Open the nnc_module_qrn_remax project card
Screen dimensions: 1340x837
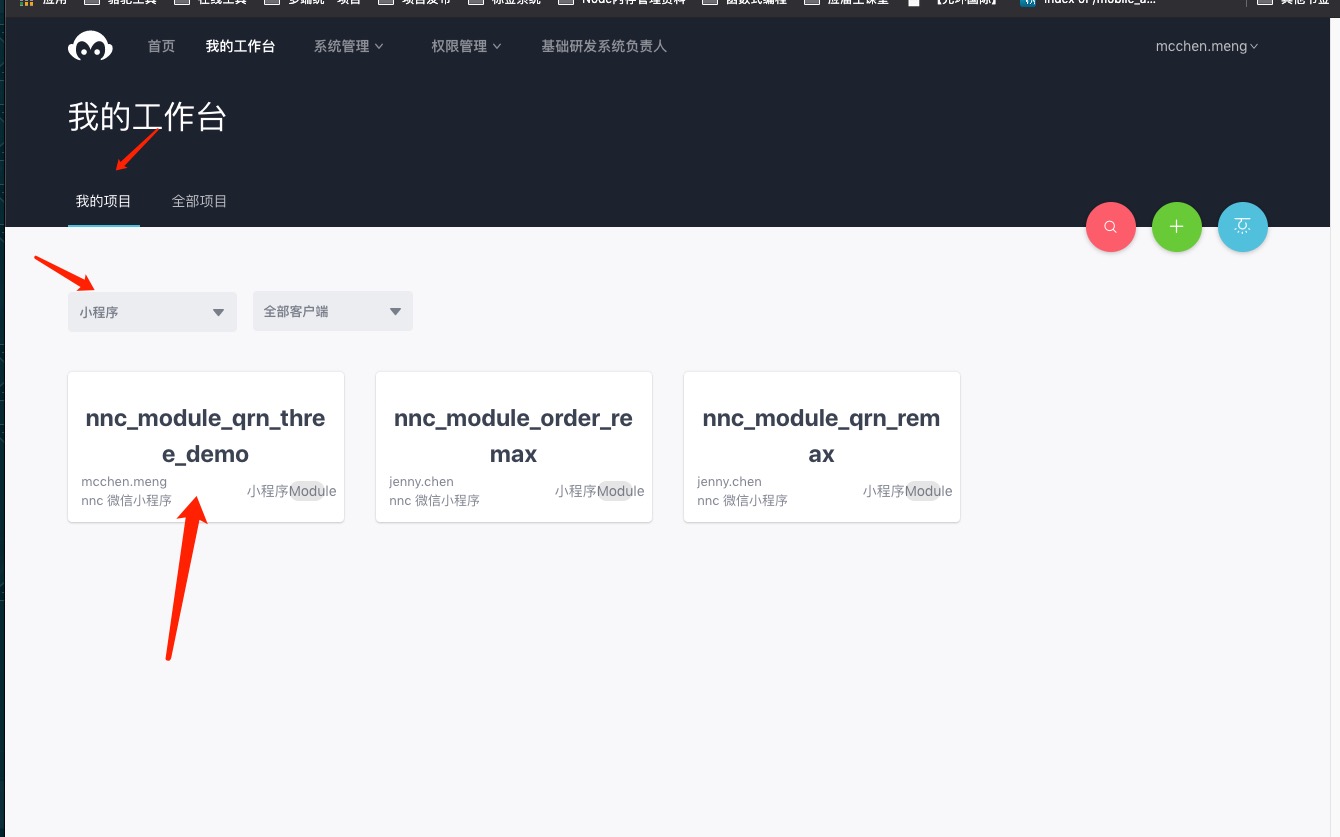click(822, 447)
